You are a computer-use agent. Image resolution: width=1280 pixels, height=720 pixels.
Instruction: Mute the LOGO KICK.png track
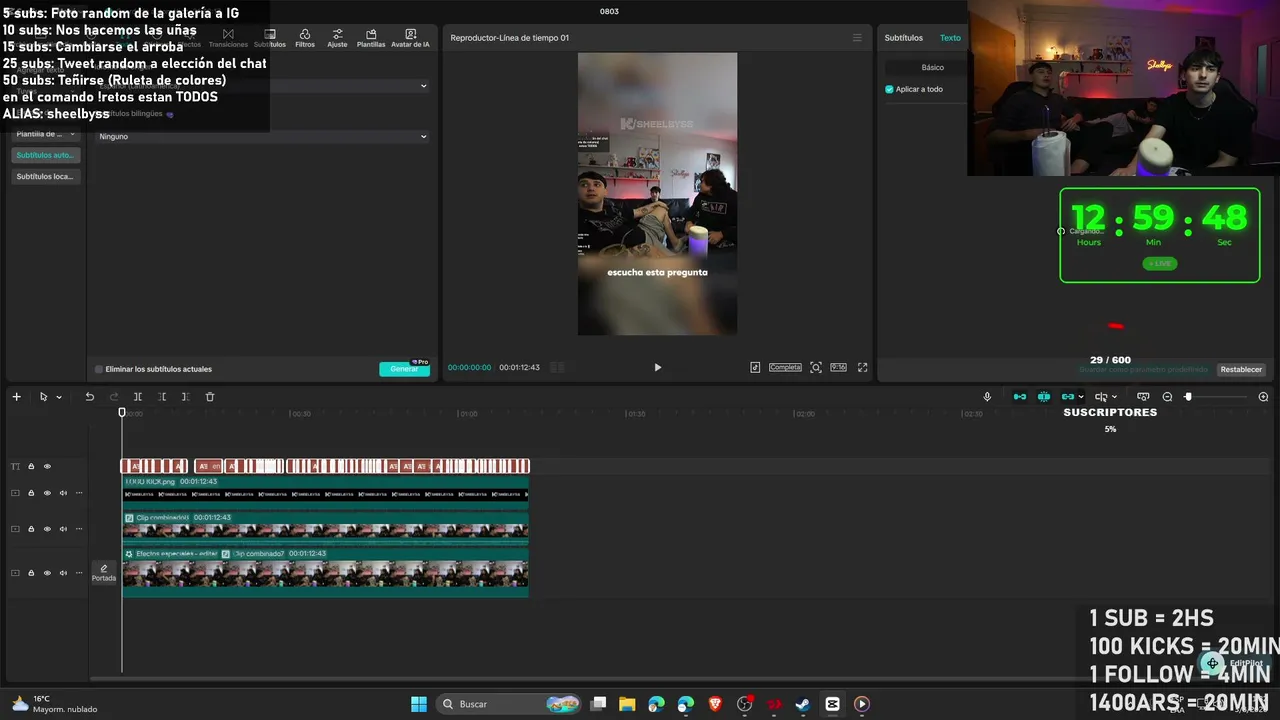coord(63,492)
